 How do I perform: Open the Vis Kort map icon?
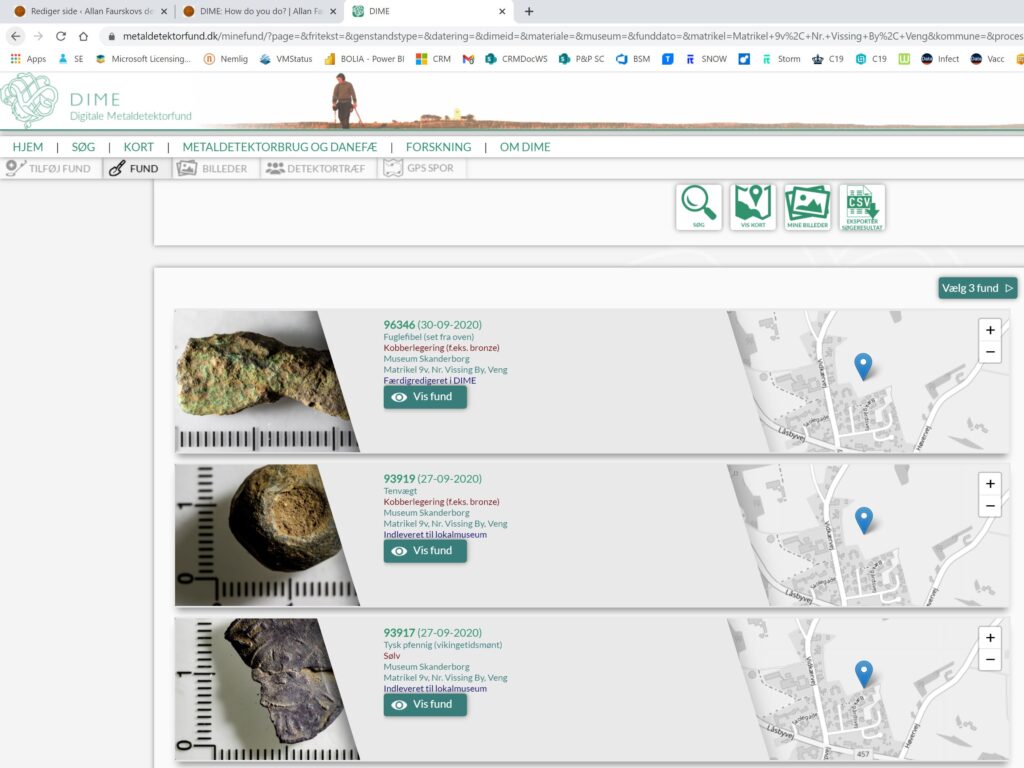[753, 207]
